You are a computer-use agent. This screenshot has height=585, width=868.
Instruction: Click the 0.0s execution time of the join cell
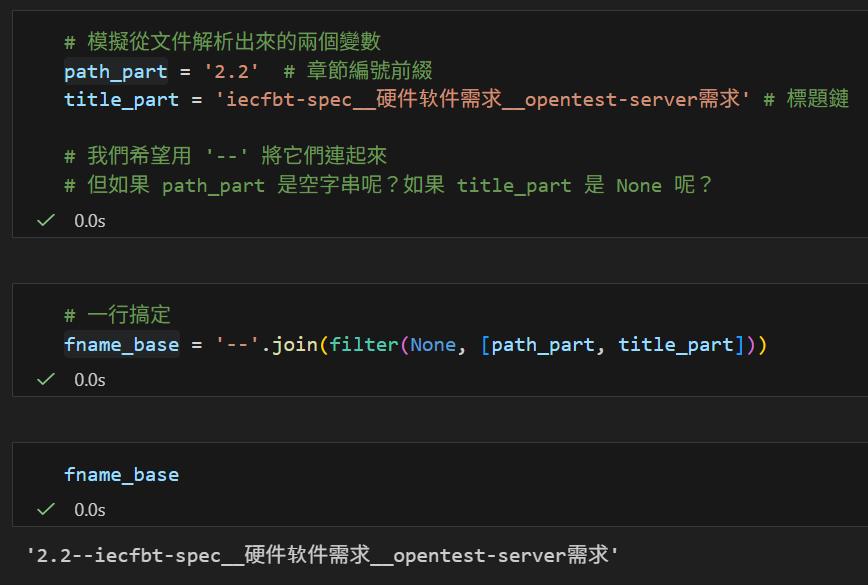coord(90,379)
